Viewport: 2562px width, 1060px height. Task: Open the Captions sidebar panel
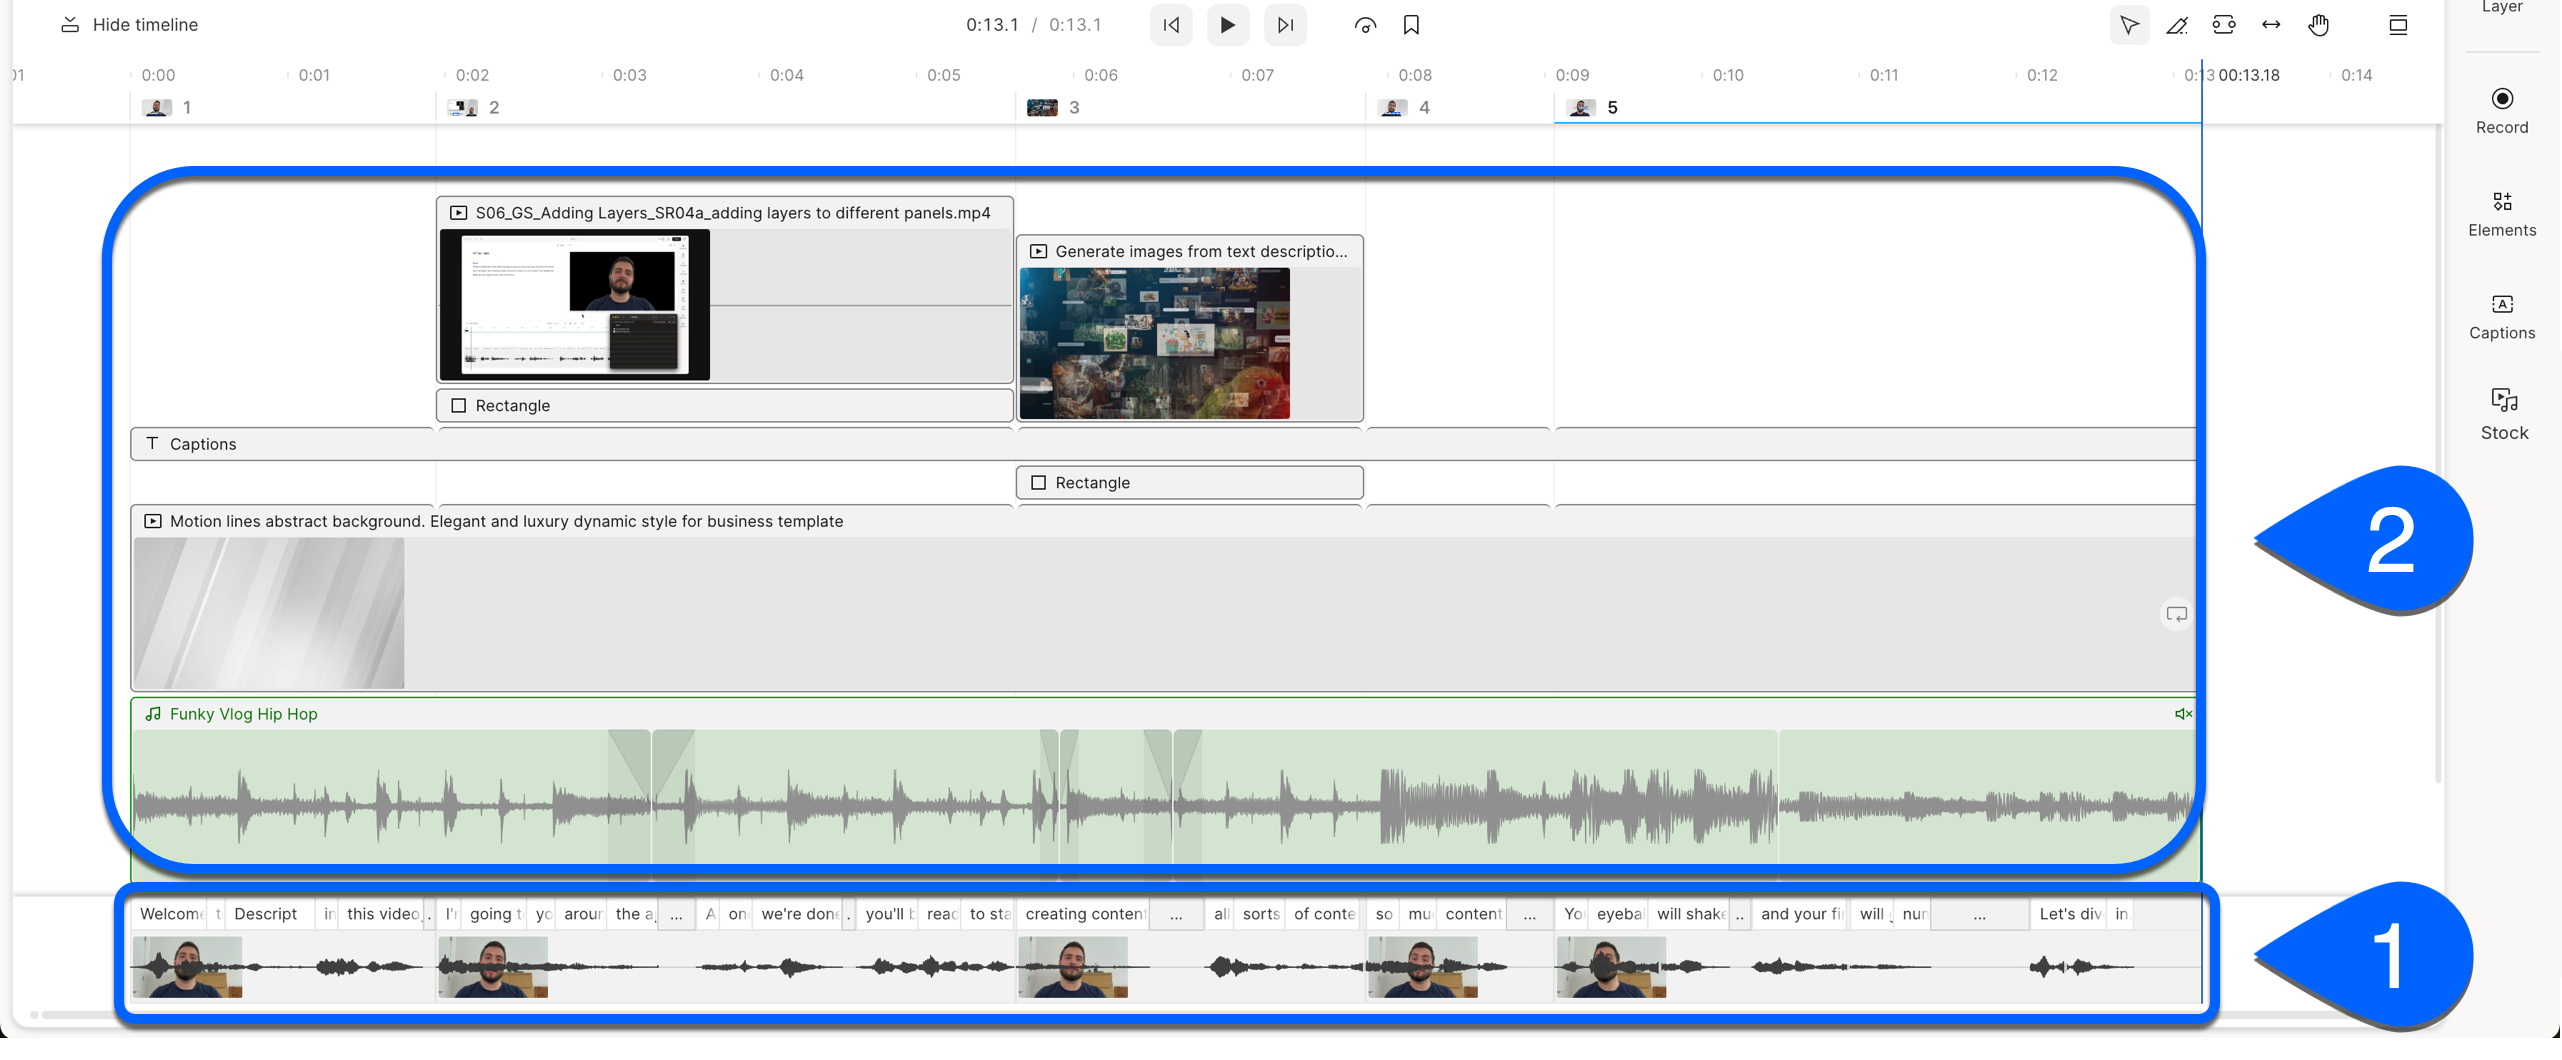pyautogui.click(x=2501, y=317)
